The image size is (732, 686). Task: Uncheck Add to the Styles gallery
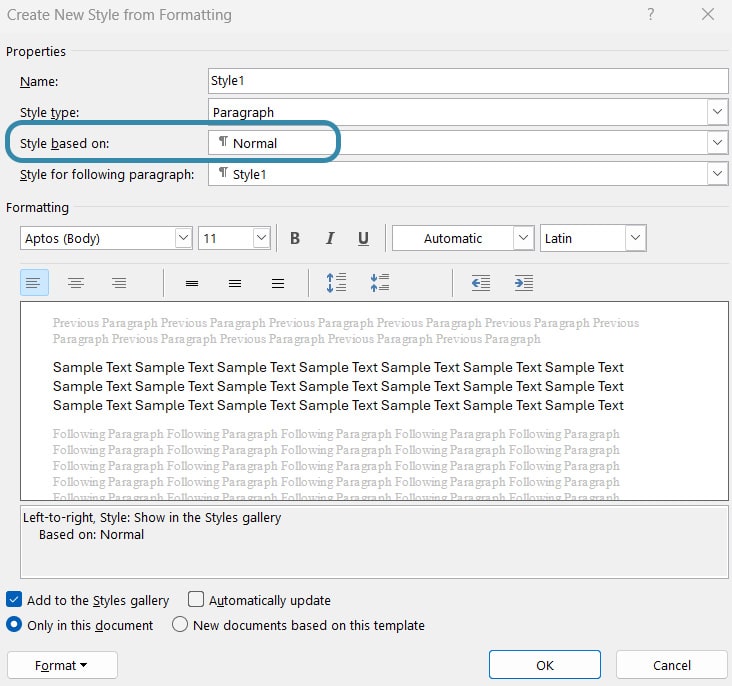pyautogui.click(x=15, y=600)
